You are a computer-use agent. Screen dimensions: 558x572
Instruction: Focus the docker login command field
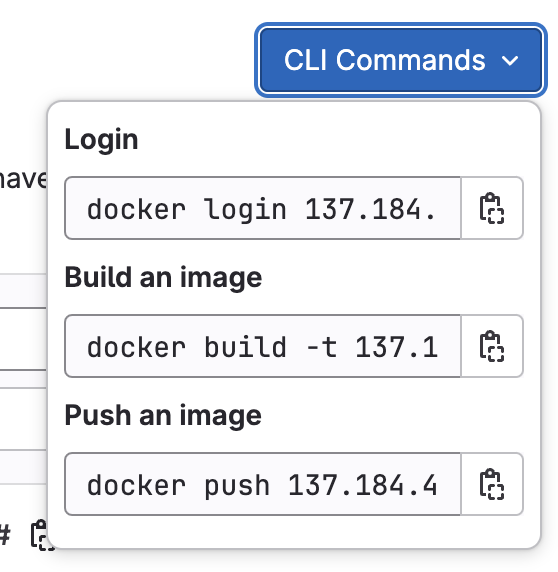pos(263,208)
